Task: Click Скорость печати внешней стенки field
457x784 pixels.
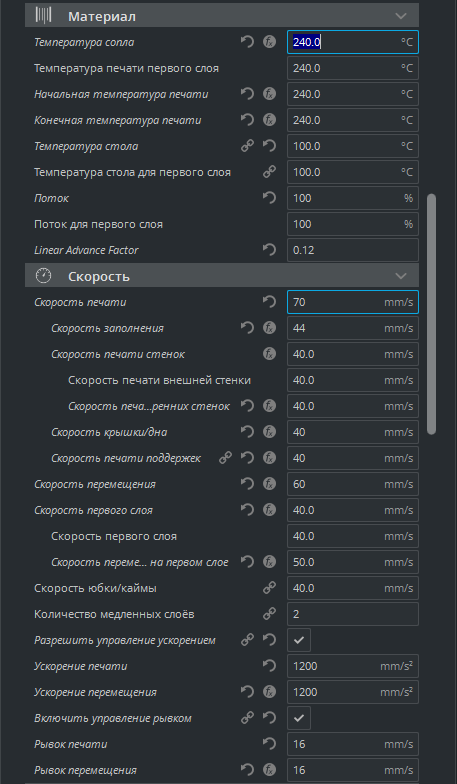Action: point(353,380)
